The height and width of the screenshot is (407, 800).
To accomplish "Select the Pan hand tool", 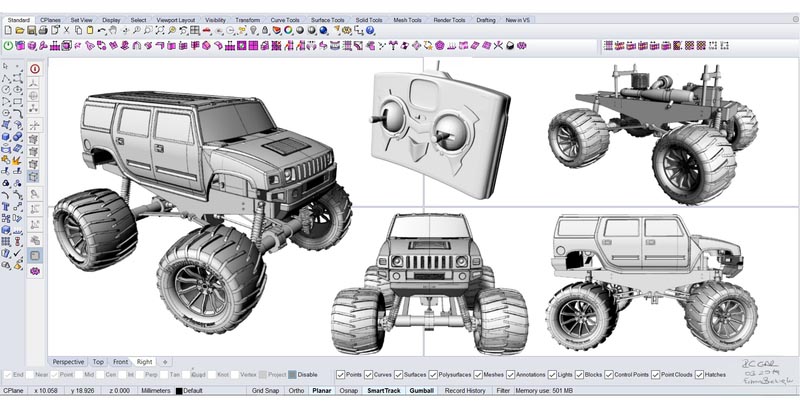I will point(112,31).
